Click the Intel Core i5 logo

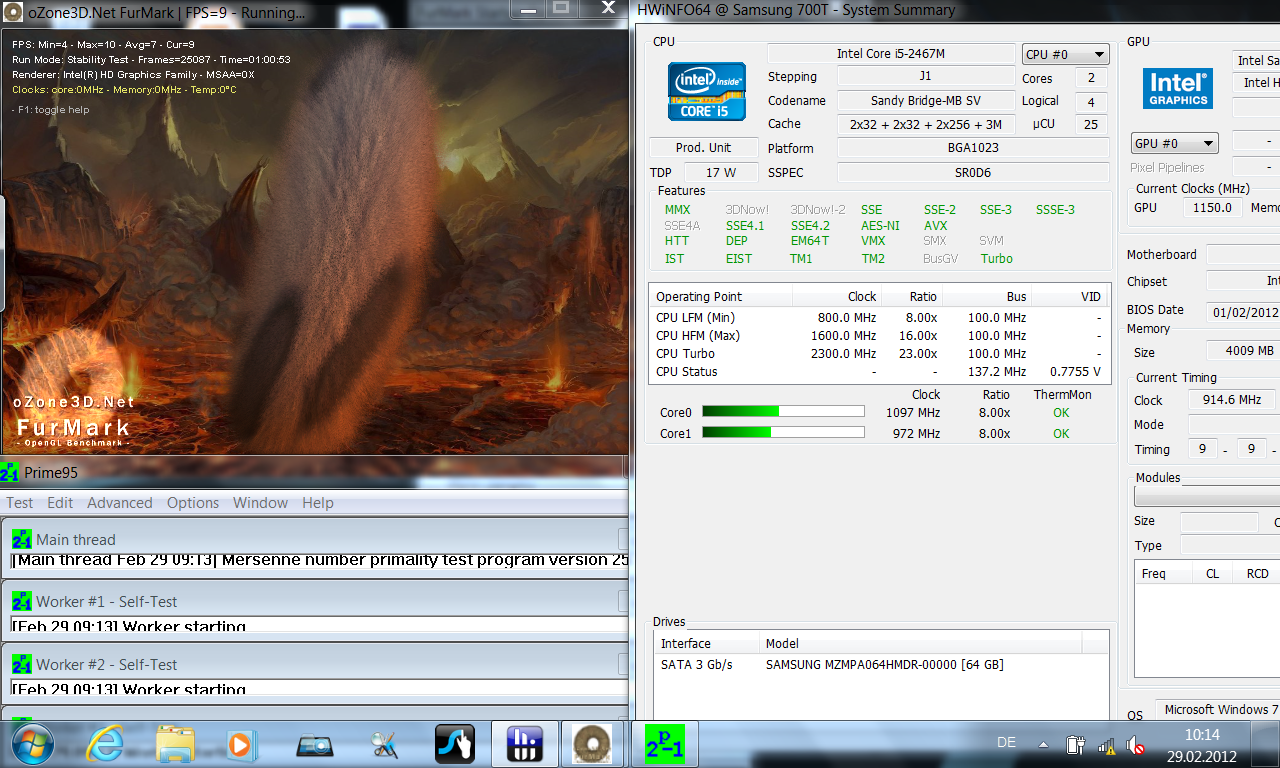pos(707,92)
